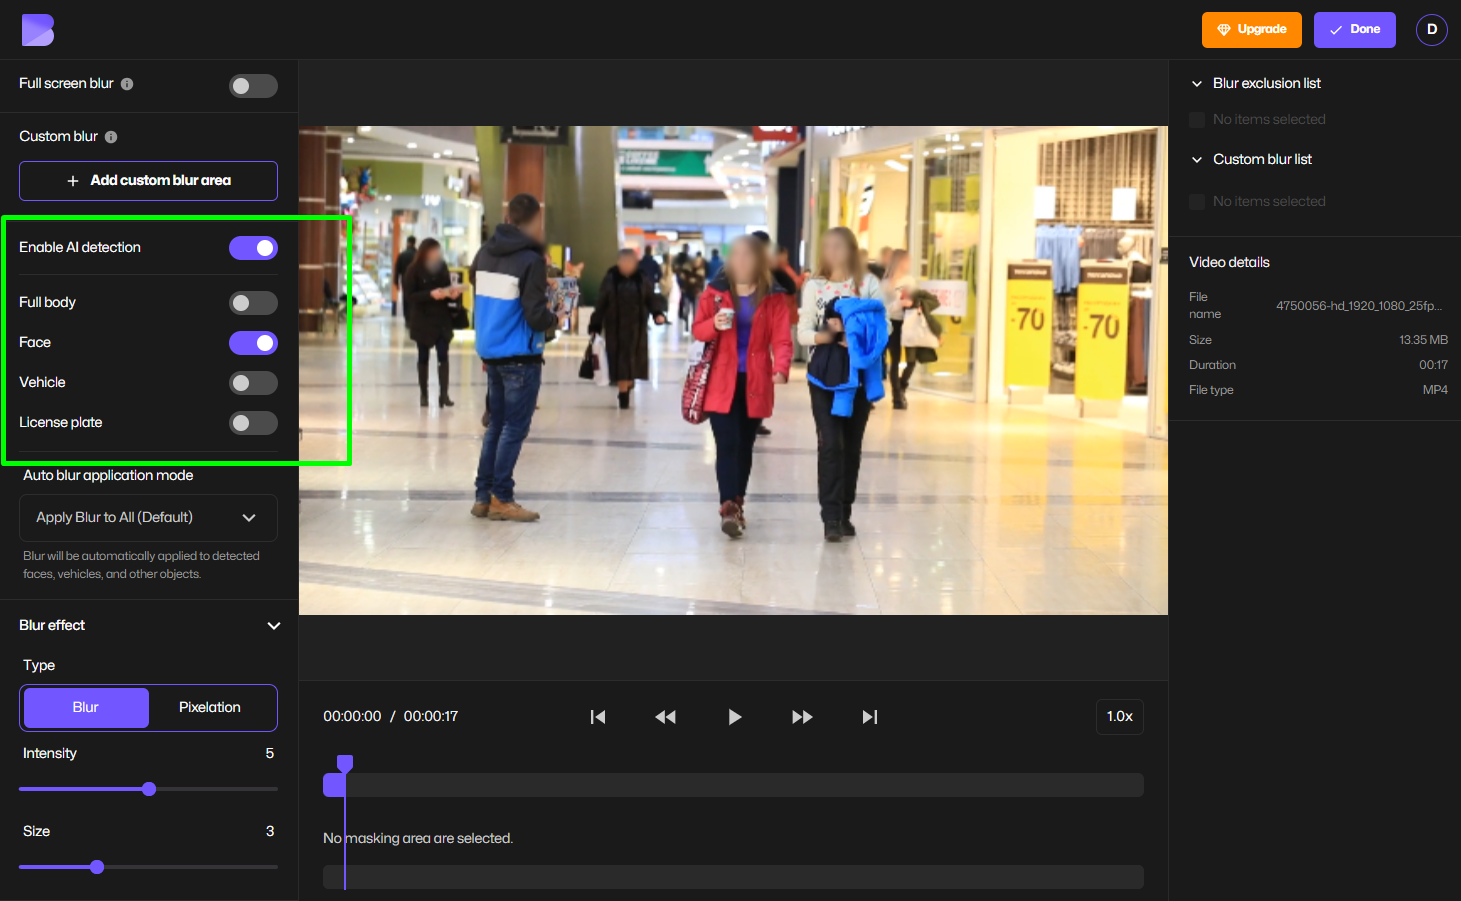This screenshot has height=901, width=1461.
Task: Click the app logo in the top left
Action: pyautogui.click(x=37, y=29)
